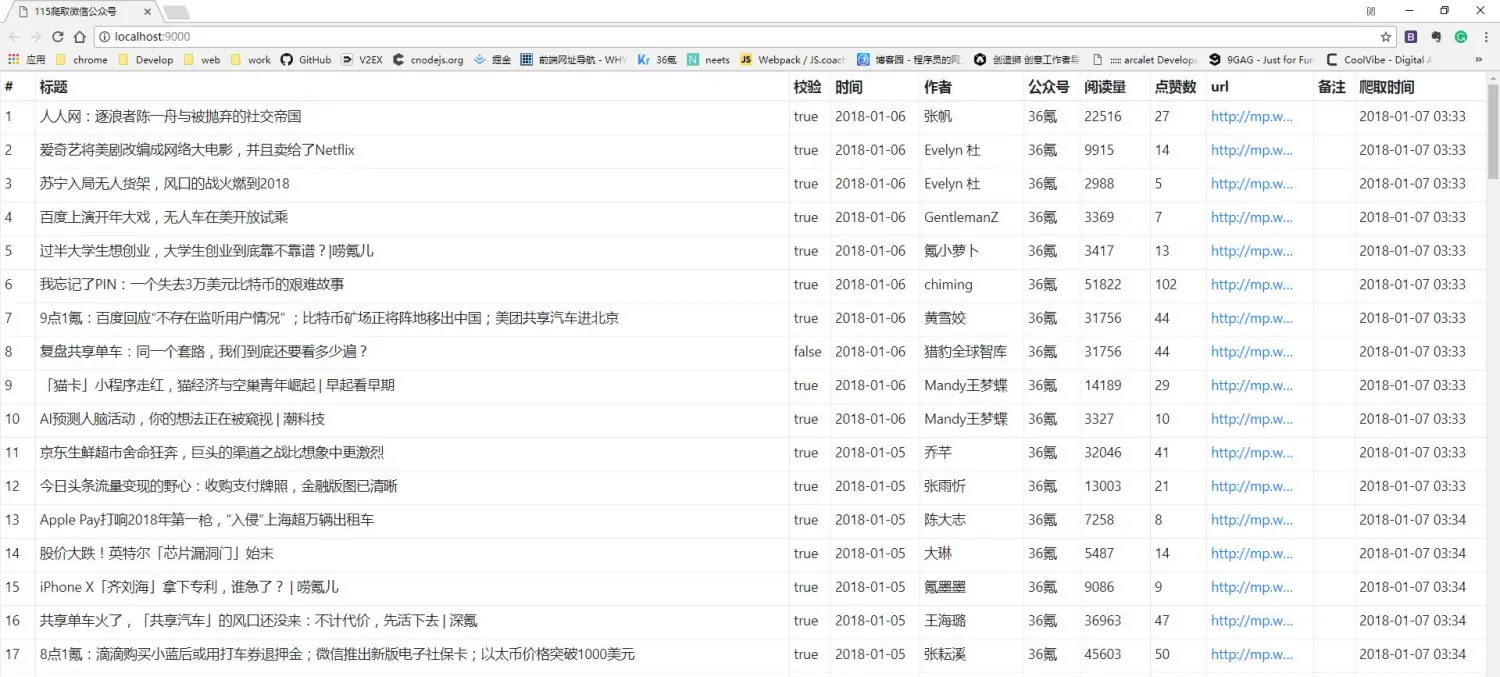Open the apps shortcut 应用 in the bookmarks bar
Viewport: 1500px width, 677px height.
pyautogui.click(x=27, y=60)
